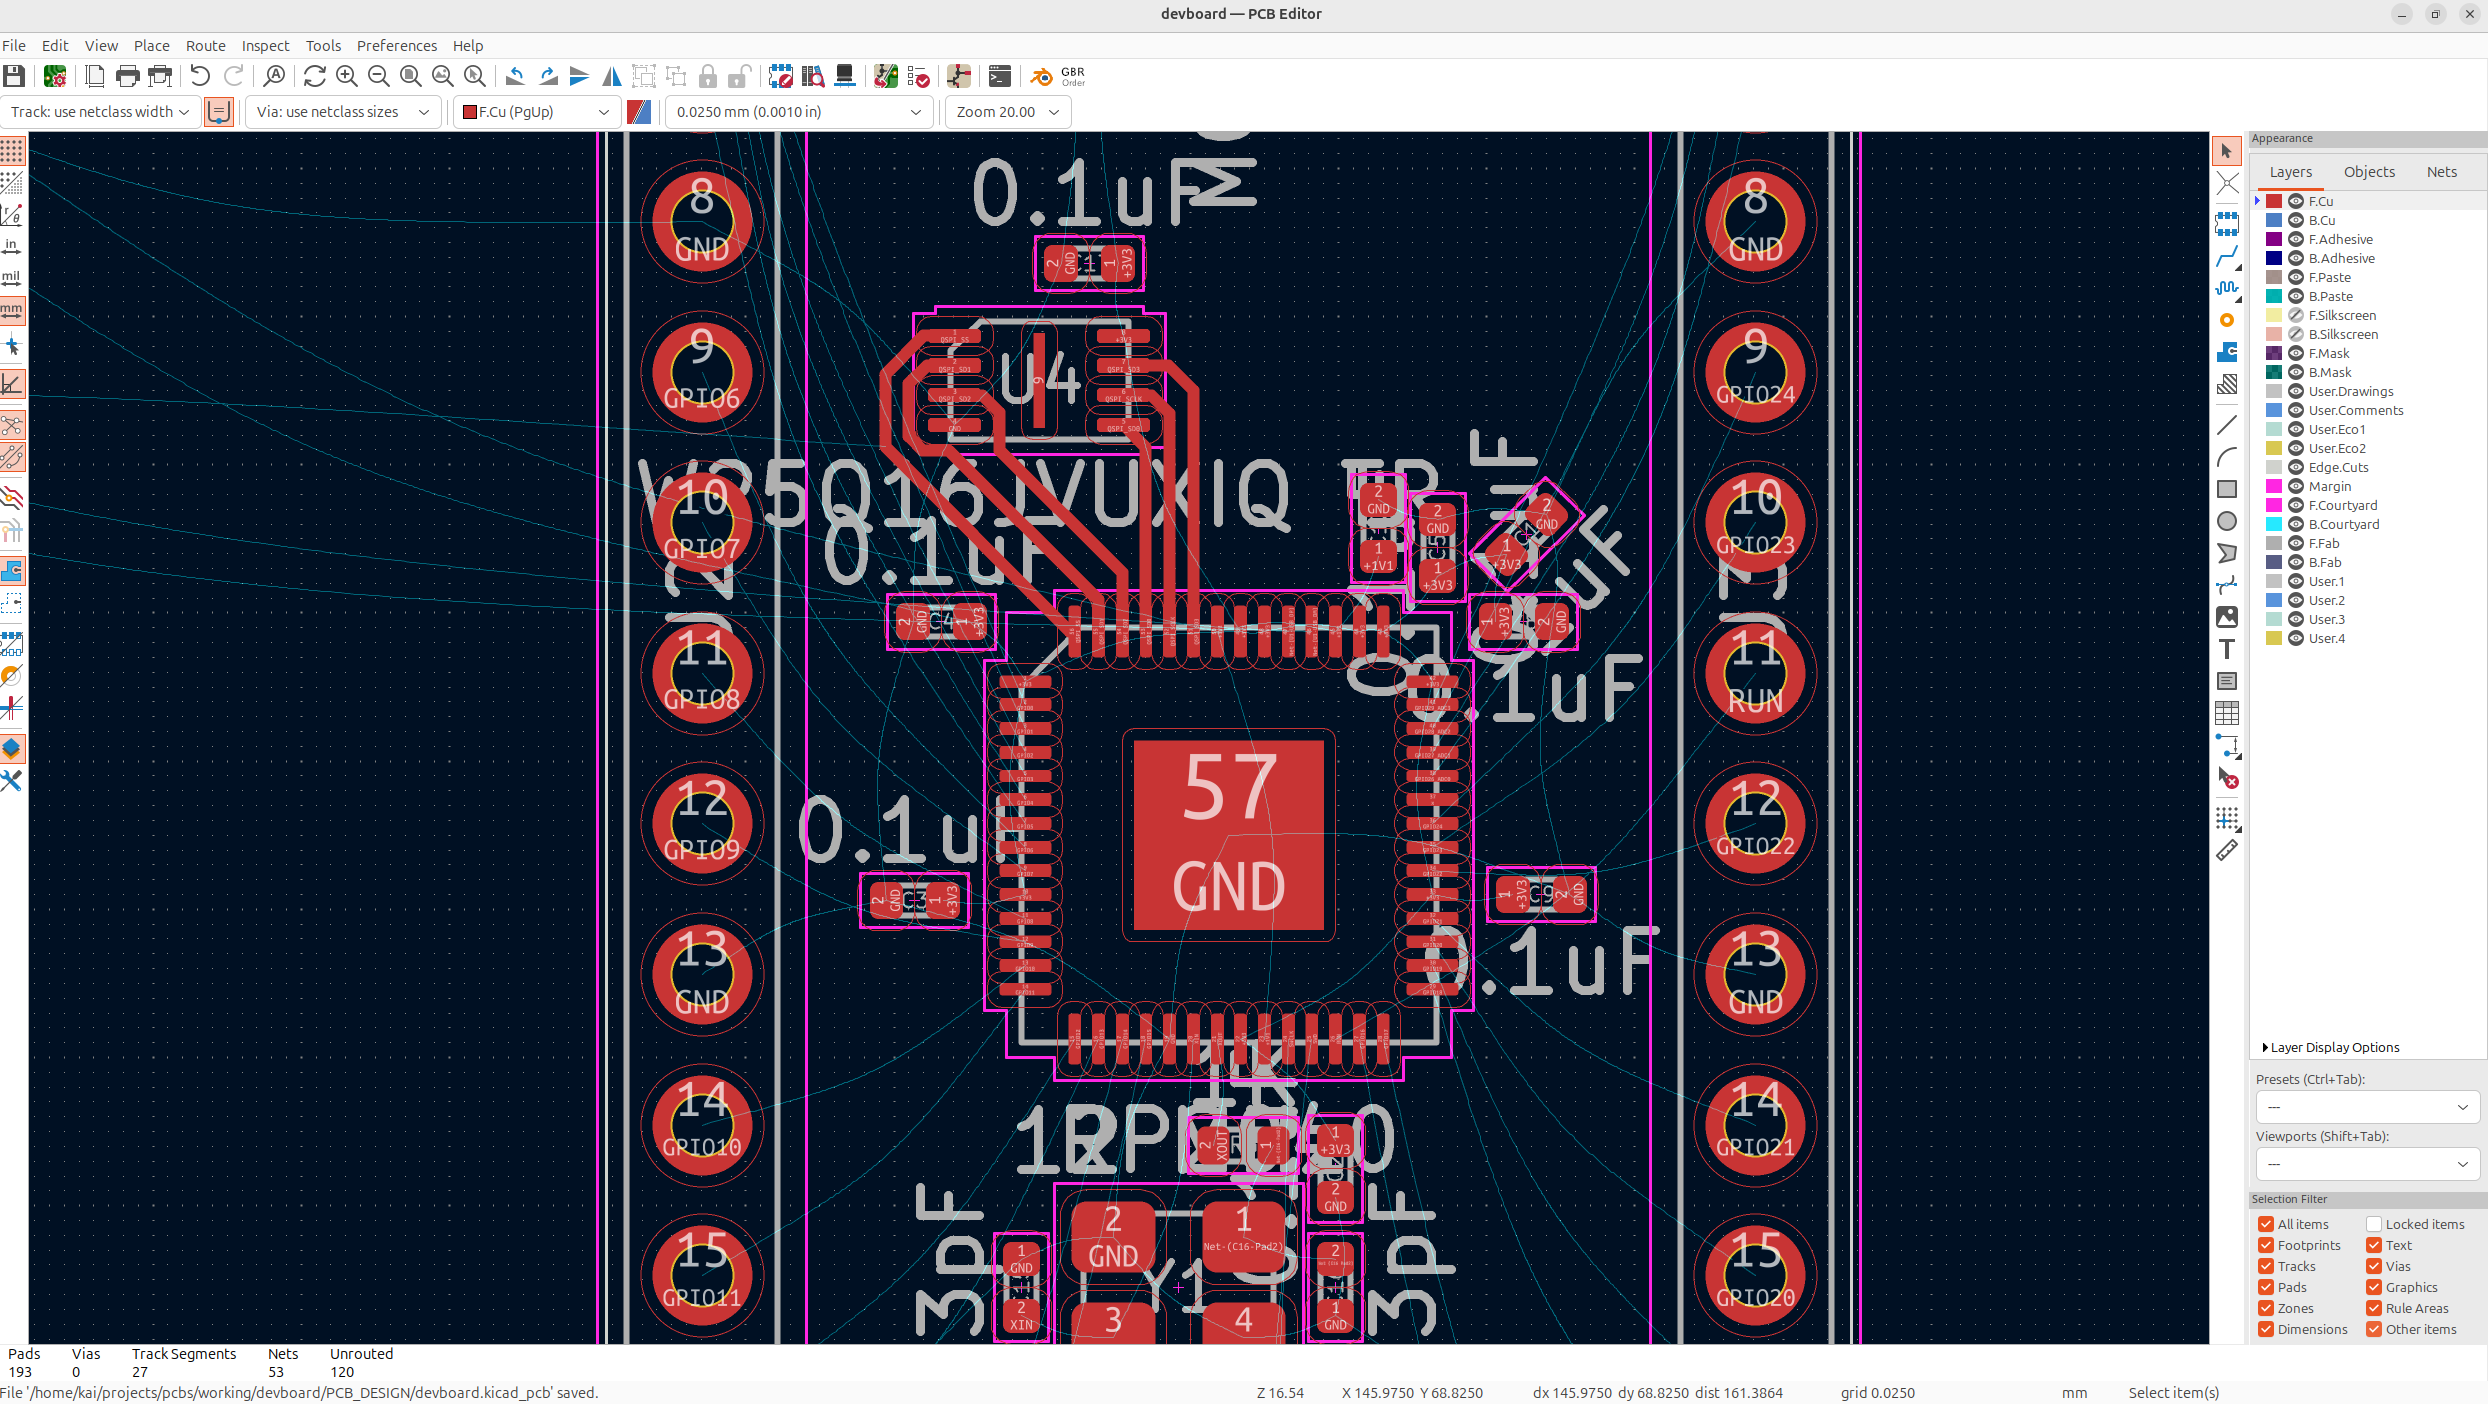The image size is (2488, 1404).
Task: Select the Add Vias tool
Action: click(x=2226, y=321)
